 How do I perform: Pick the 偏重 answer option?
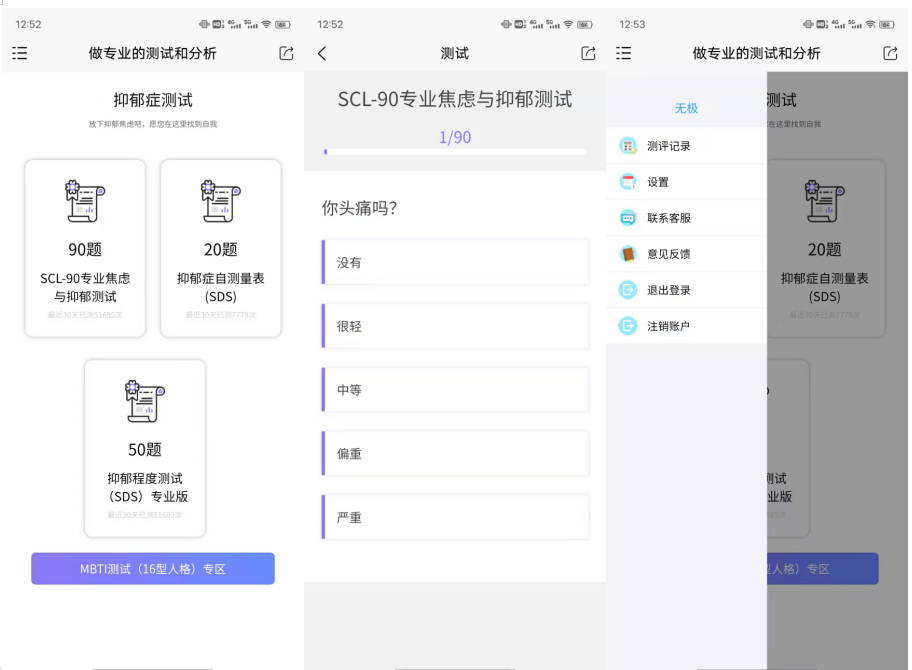pyautogui.click(x=455, y=454)
